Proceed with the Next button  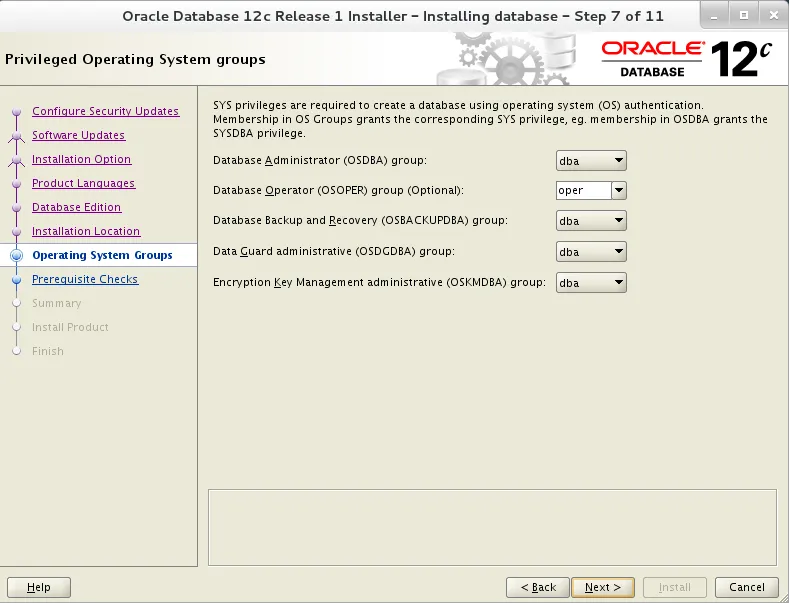603,587
